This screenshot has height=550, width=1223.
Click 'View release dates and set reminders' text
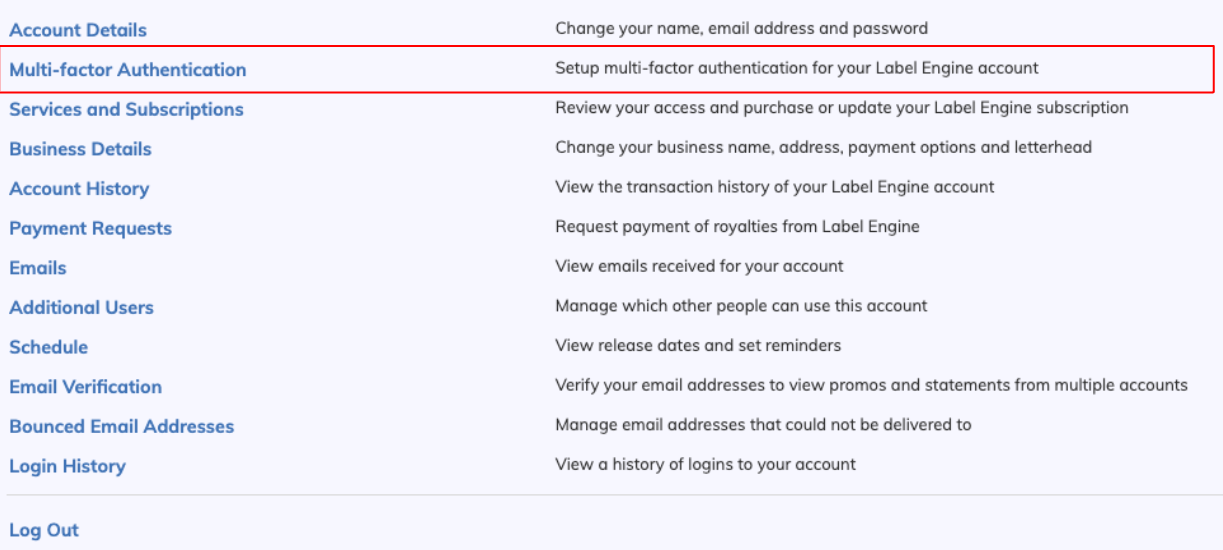click(698, 345)
